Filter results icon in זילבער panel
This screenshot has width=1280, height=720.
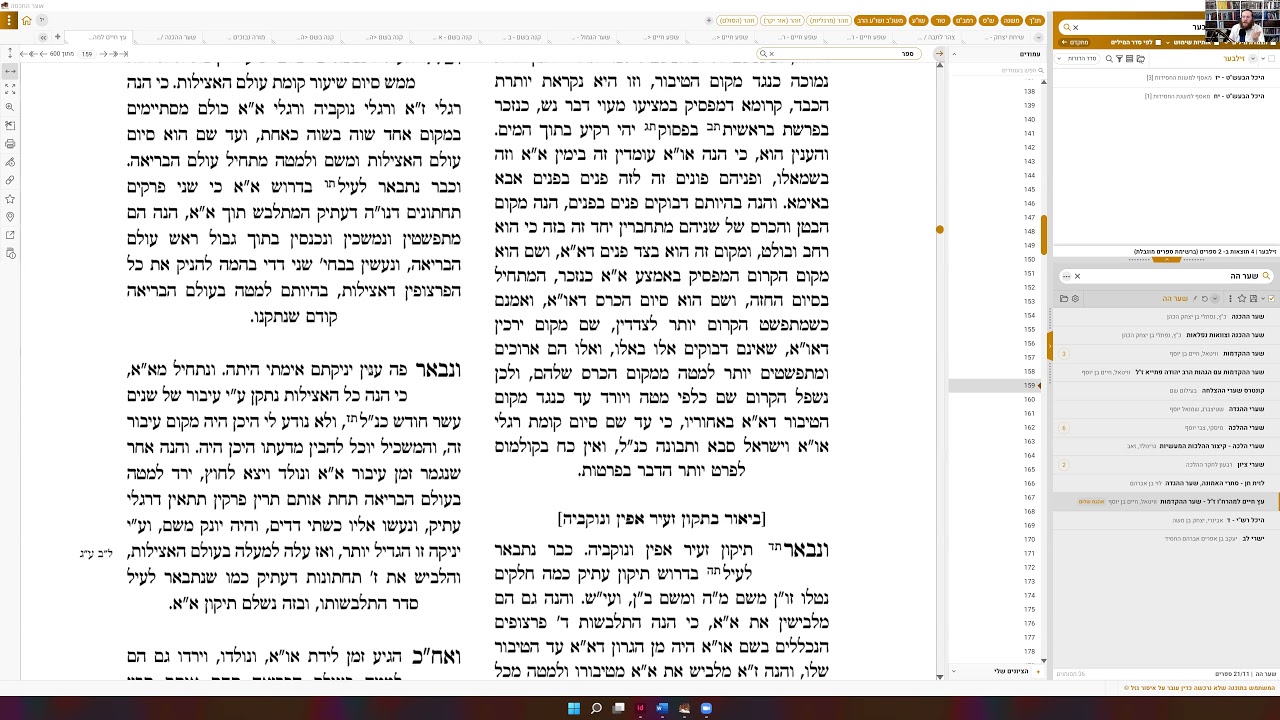pyautogui.click(x=1119, y=59)
